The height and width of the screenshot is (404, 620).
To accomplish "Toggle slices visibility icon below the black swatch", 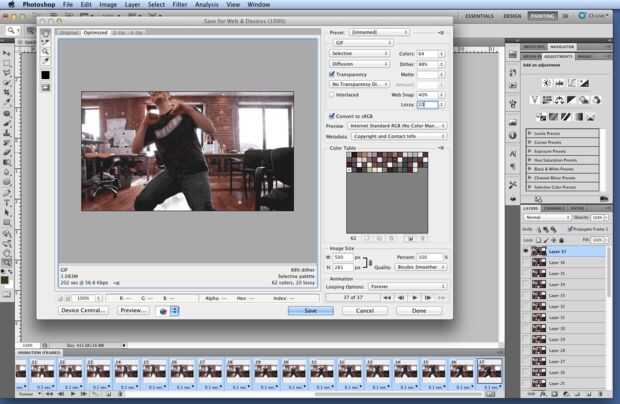I will pos(45,87).
